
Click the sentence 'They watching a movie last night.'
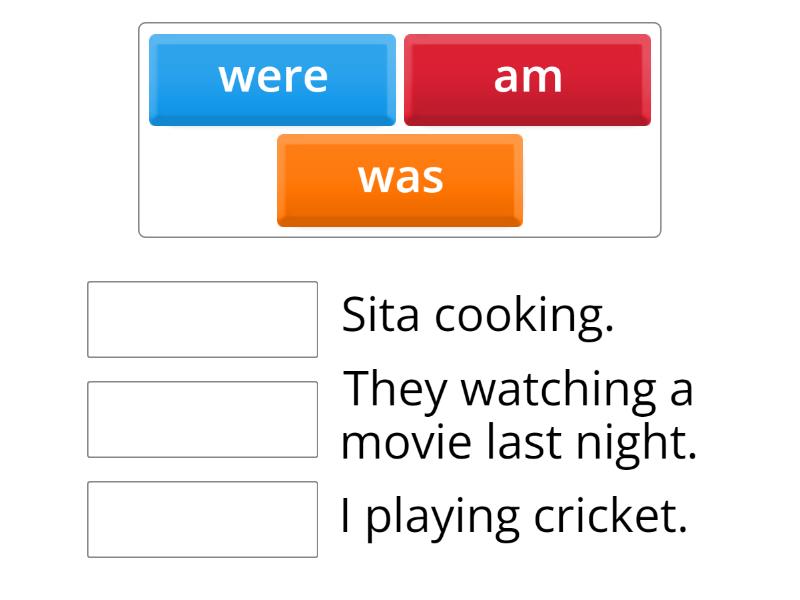[520, 416]
